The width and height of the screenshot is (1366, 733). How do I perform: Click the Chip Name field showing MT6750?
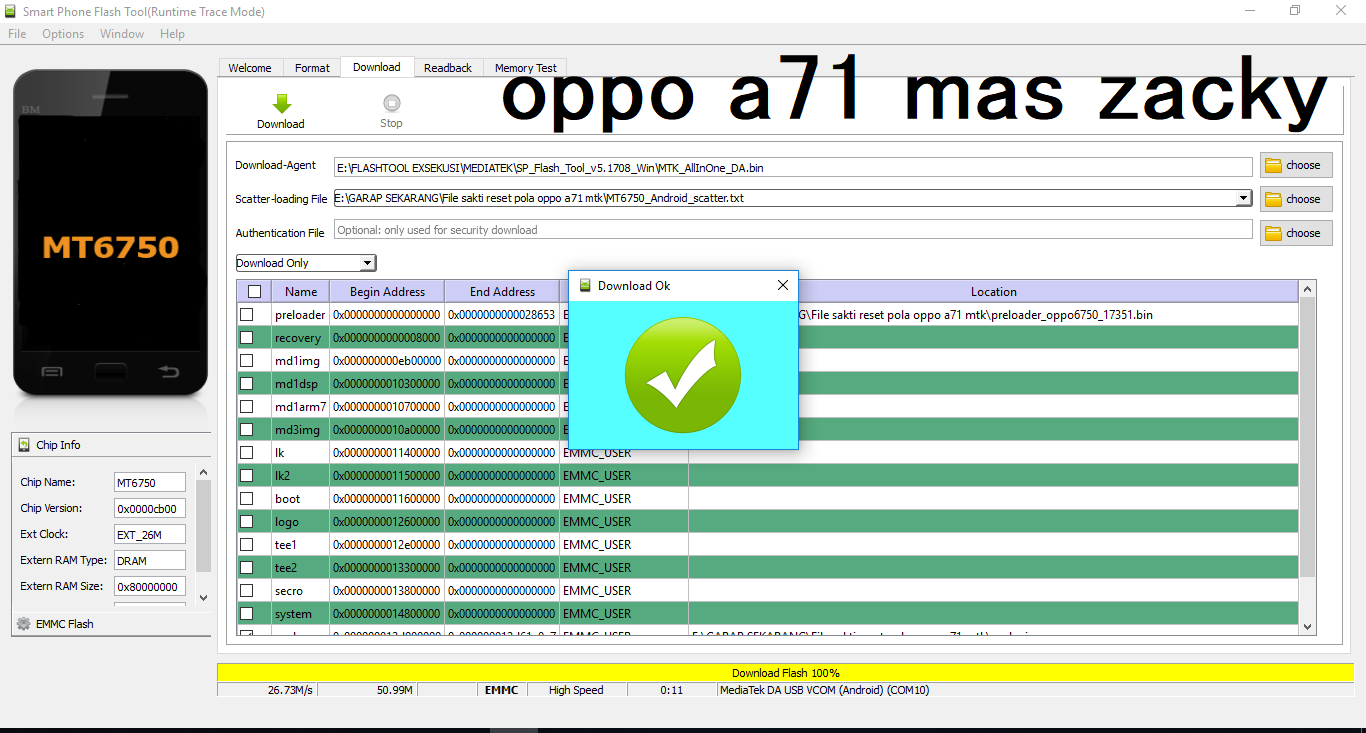click(x=149, y=482)
